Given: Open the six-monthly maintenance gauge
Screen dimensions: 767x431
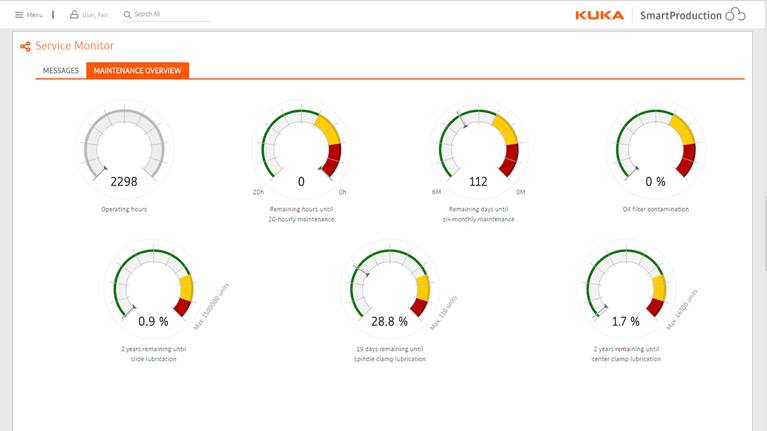Looking at the screenshot, I should pyautogui.click(x=478, y=152).
